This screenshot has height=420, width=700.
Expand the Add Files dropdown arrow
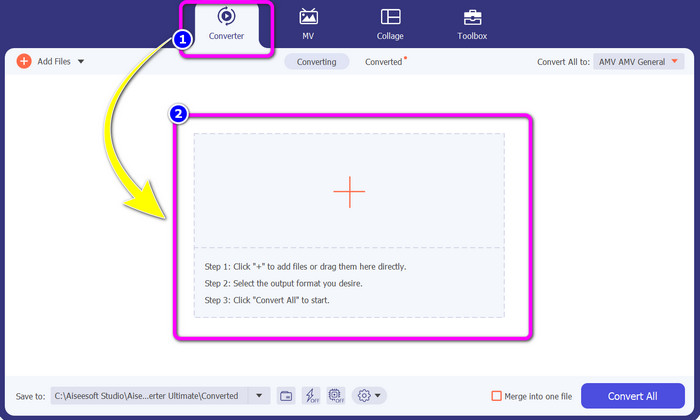tap(81, 62)
